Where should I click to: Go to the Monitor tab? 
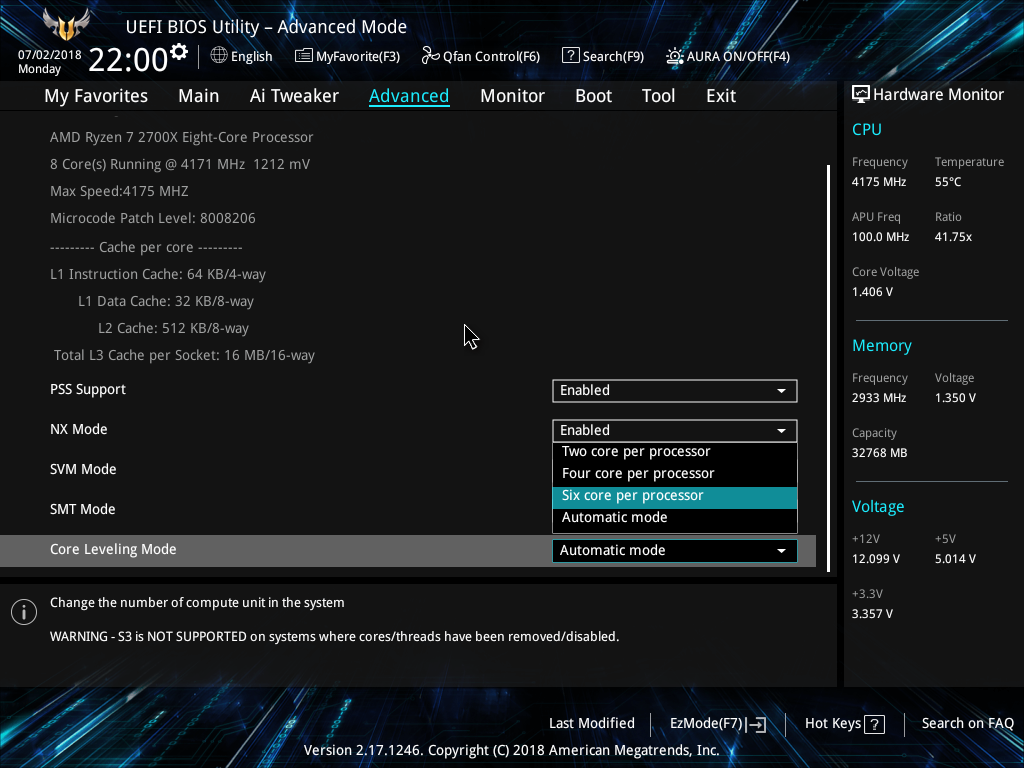(512, 95)
